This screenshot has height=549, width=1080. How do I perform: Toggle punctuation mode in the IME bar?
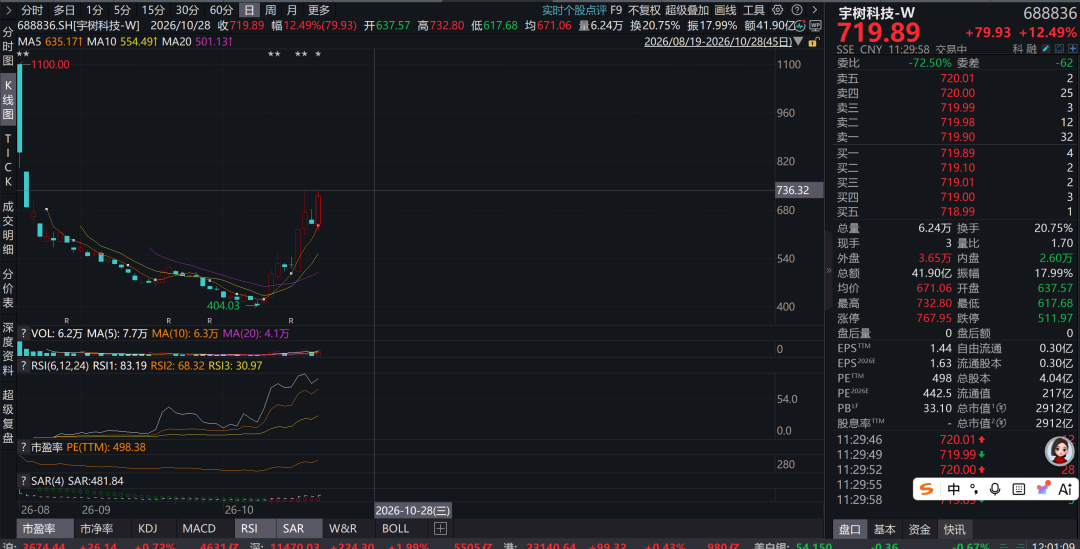pyautogui.click(x=974, y=489)
